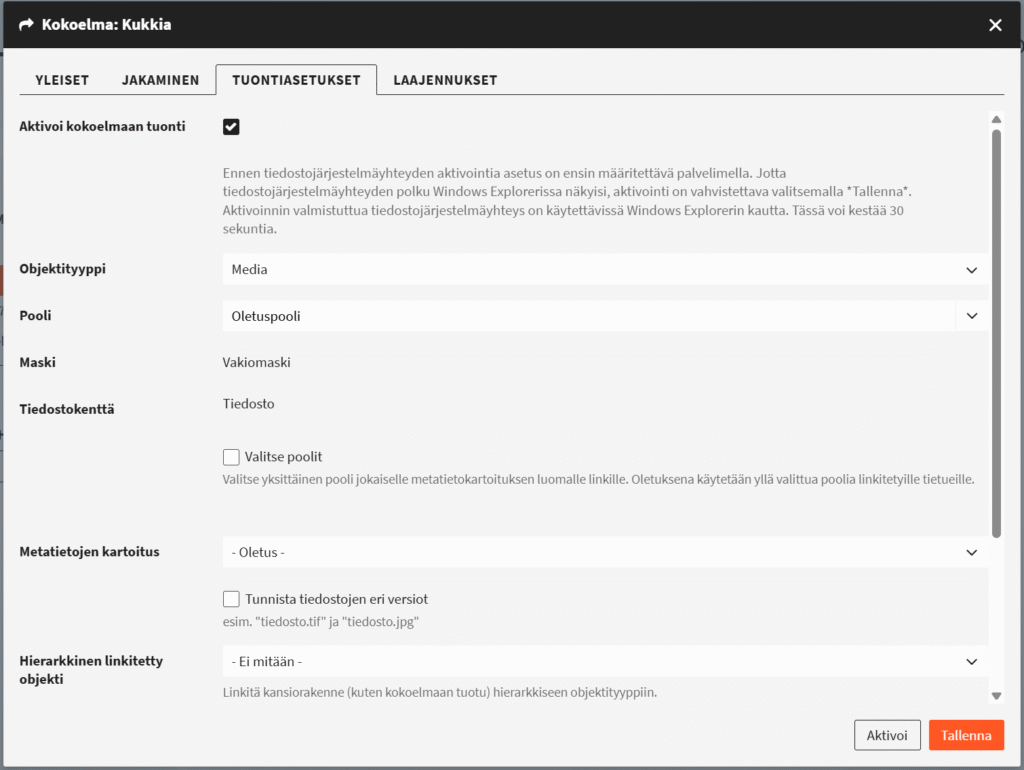Go to the LAAJENNUKSET tab
The height and width of the screenshot is (770, 1024).
pyautogui.click(x=445, y=80)
